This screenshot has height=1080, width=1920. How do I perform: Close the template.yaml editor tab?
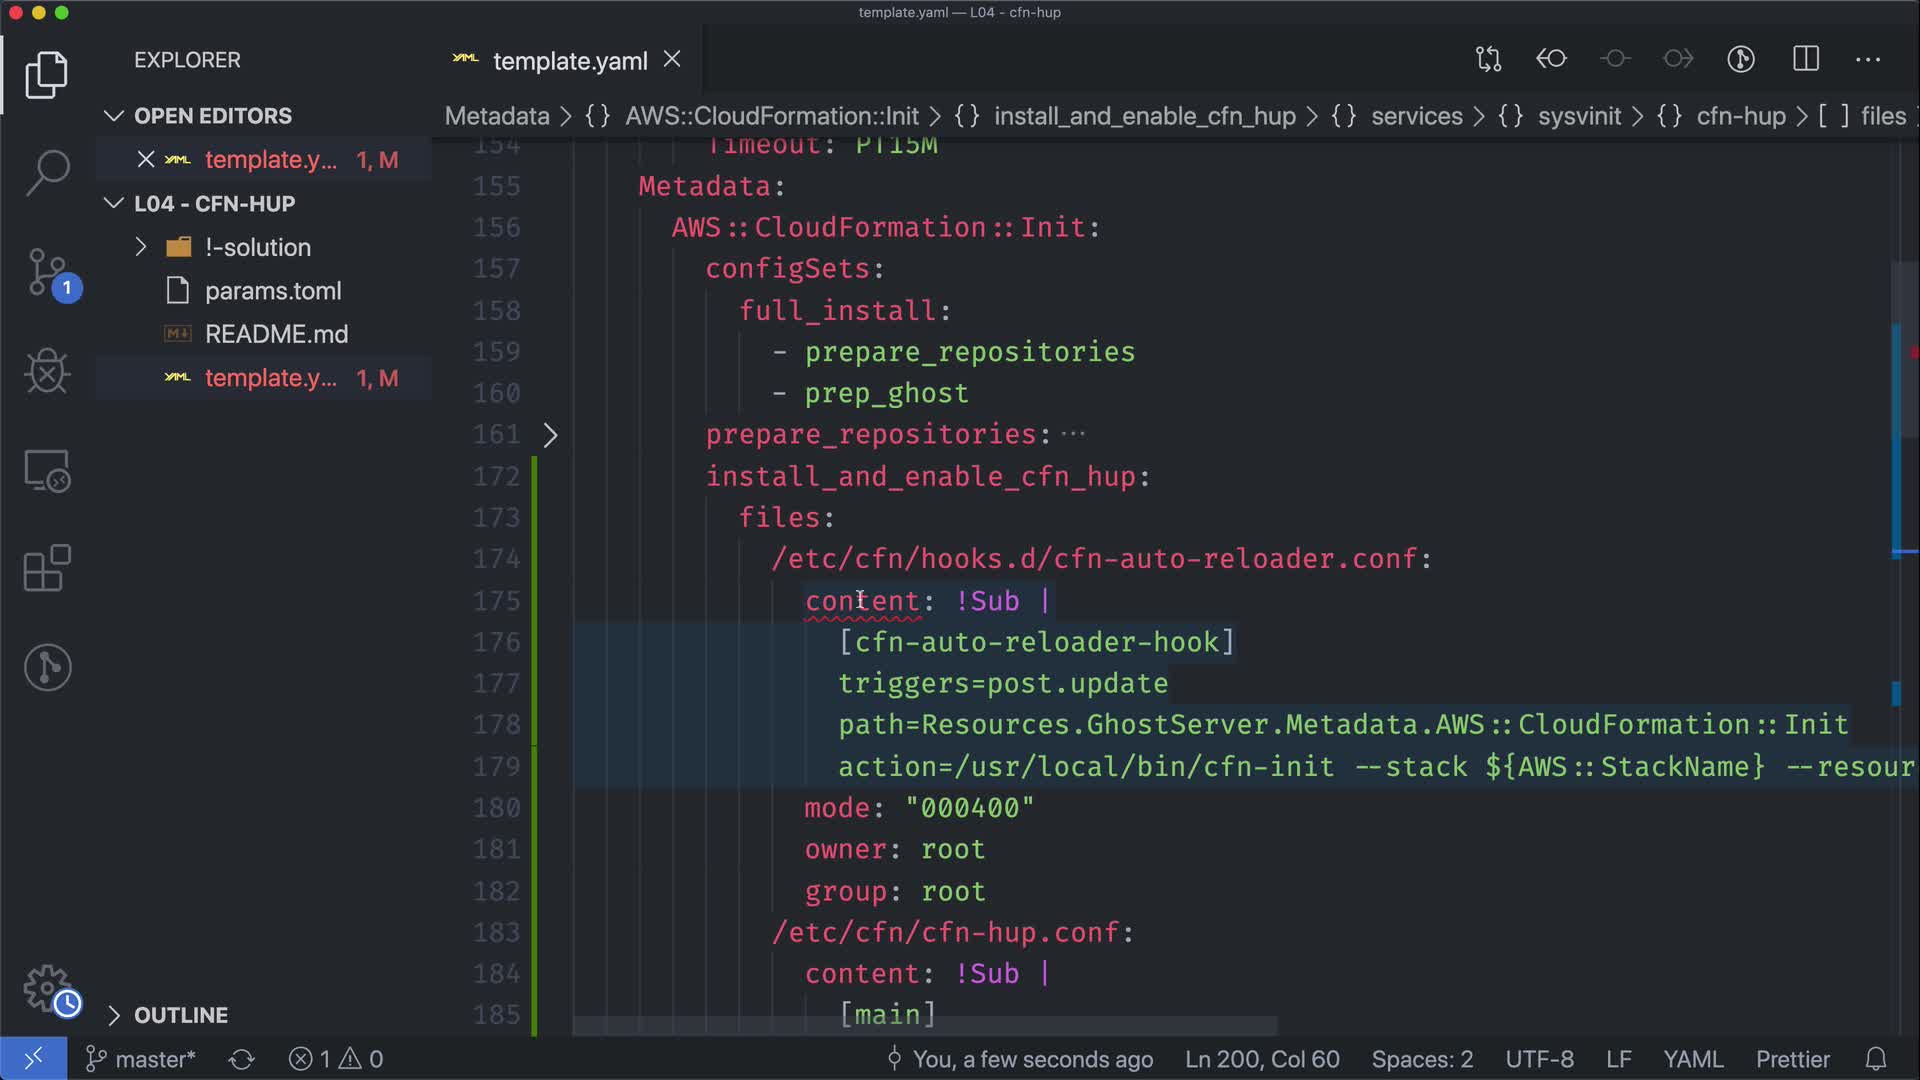pyautogui.click(x=672, y=60)
